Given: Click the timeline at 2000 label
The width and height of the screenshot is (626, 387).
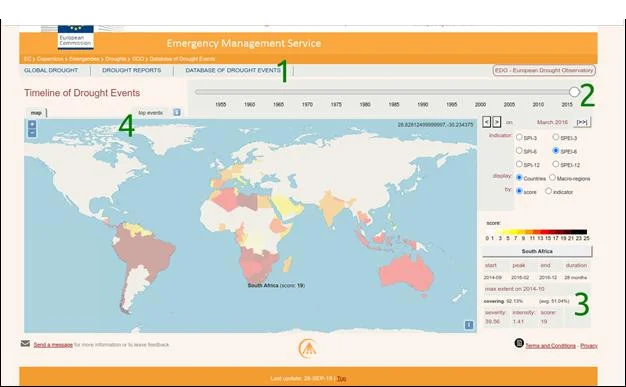Looking at the screenshot, I should (480, 104).
